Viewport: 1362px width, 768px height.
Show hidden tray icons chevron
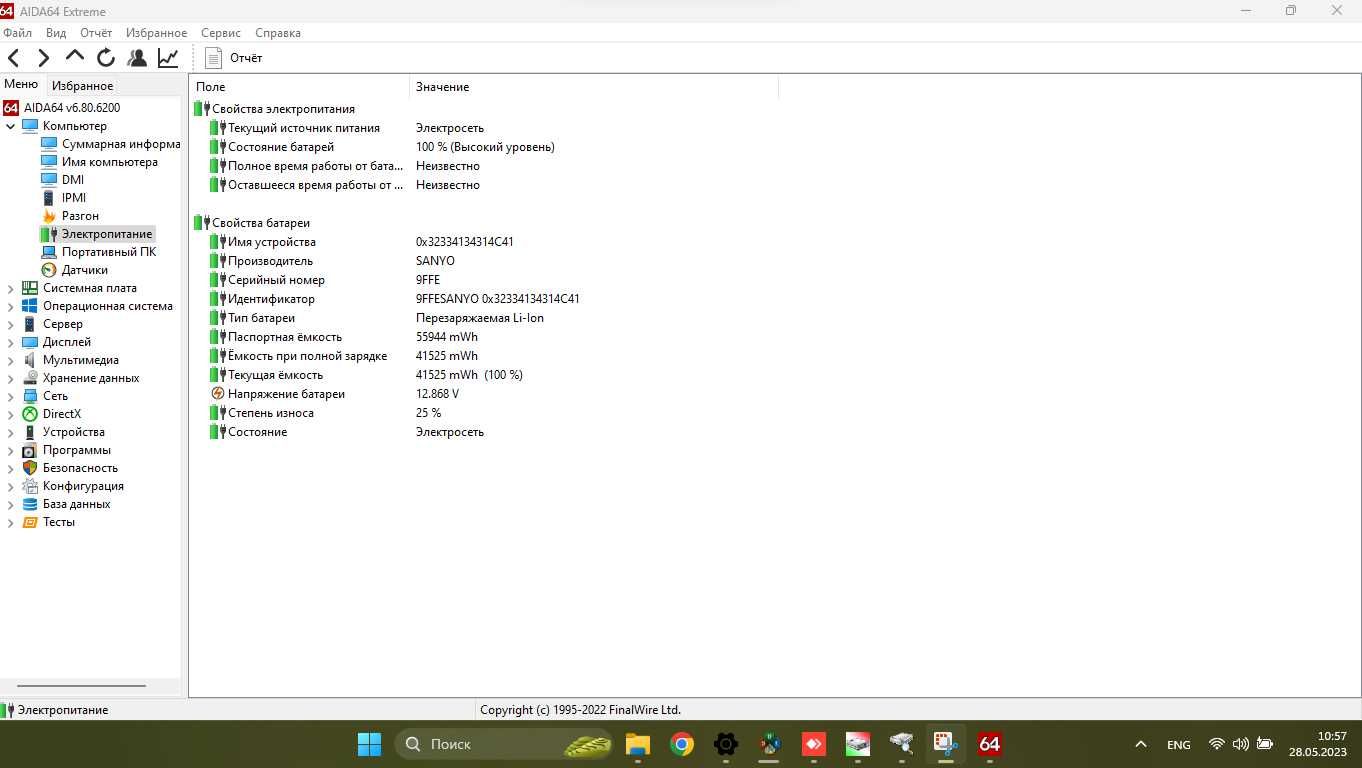[x=1140, y=745]
